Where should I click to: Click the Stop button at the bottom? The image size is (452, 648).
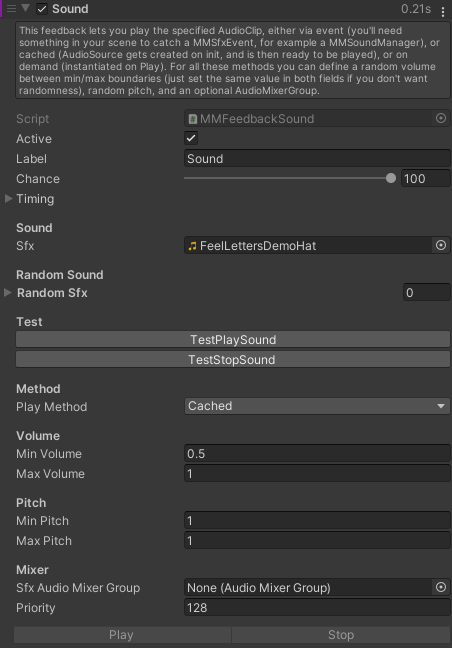coord(341,635)
